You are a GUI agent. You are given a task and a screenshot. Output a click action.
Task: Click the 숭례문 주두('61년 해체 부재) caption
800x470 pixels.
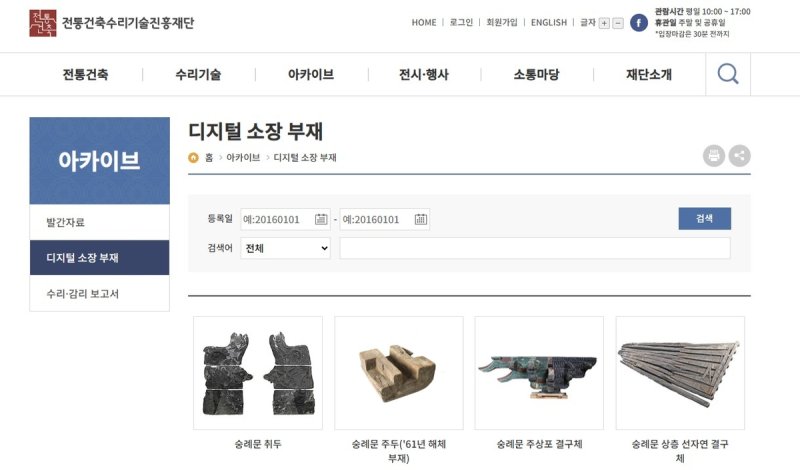[399, 451]
